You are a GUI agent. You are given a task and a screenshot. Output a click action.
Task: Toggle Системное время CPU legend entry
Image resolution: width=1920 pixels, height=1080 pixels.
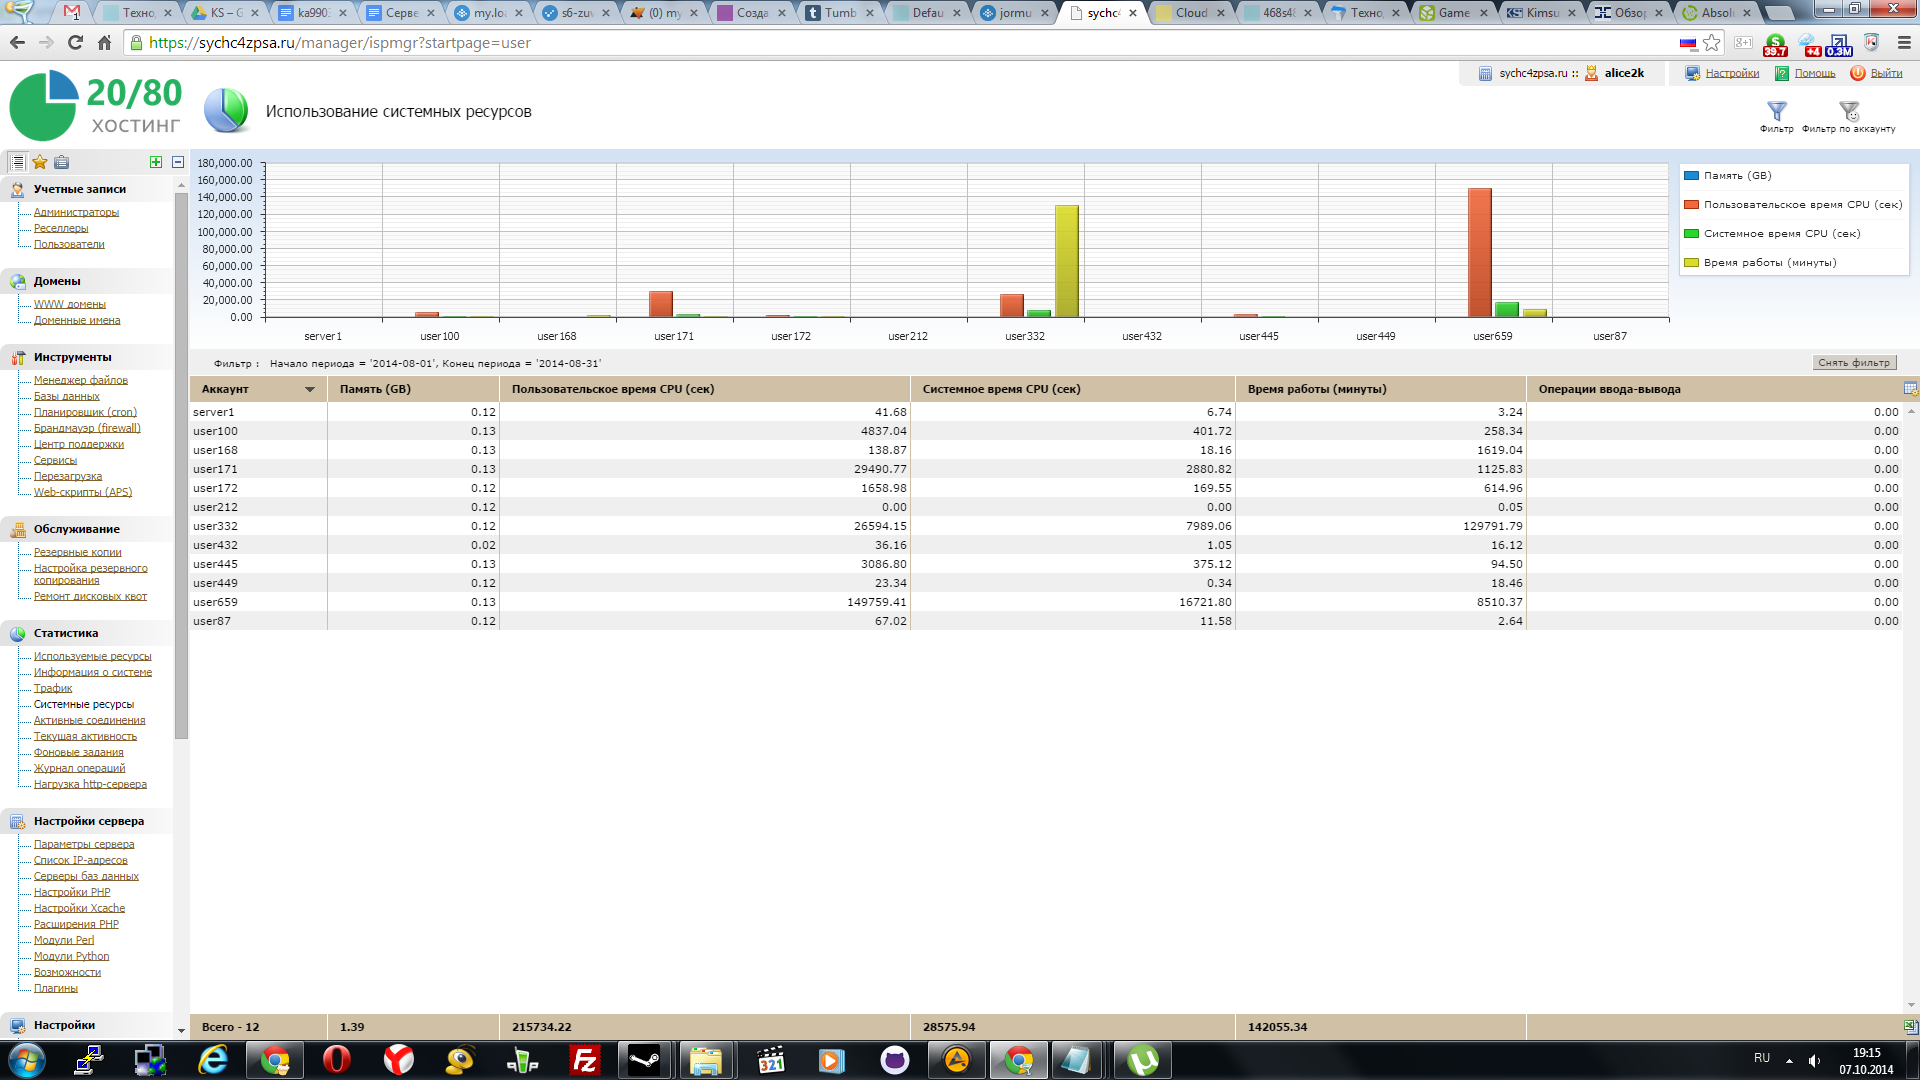[1781, 234]
